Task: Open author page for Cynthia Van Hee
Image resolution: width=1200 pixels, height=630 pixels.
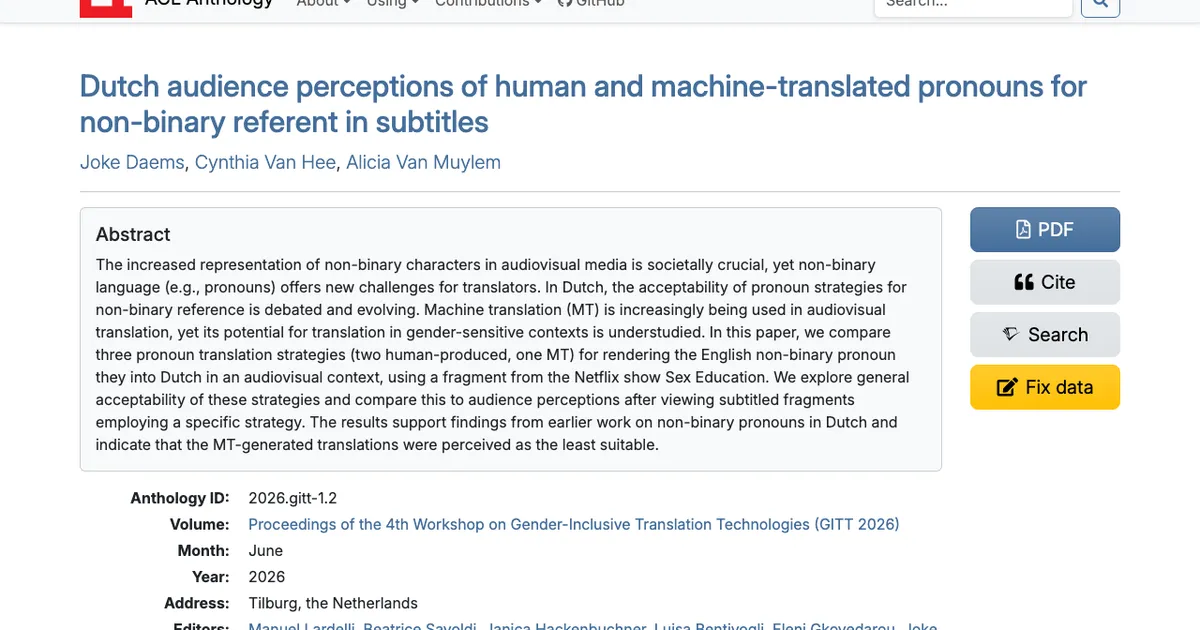Action: (x=265, y=162)
